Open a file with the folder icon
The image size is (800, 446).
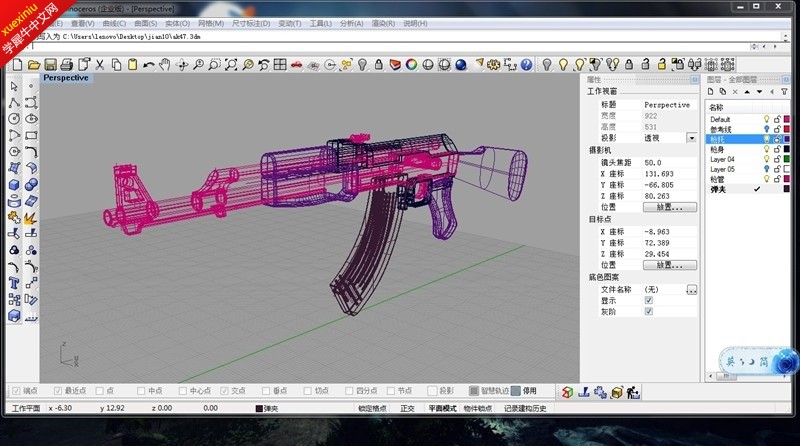[34, 64]
